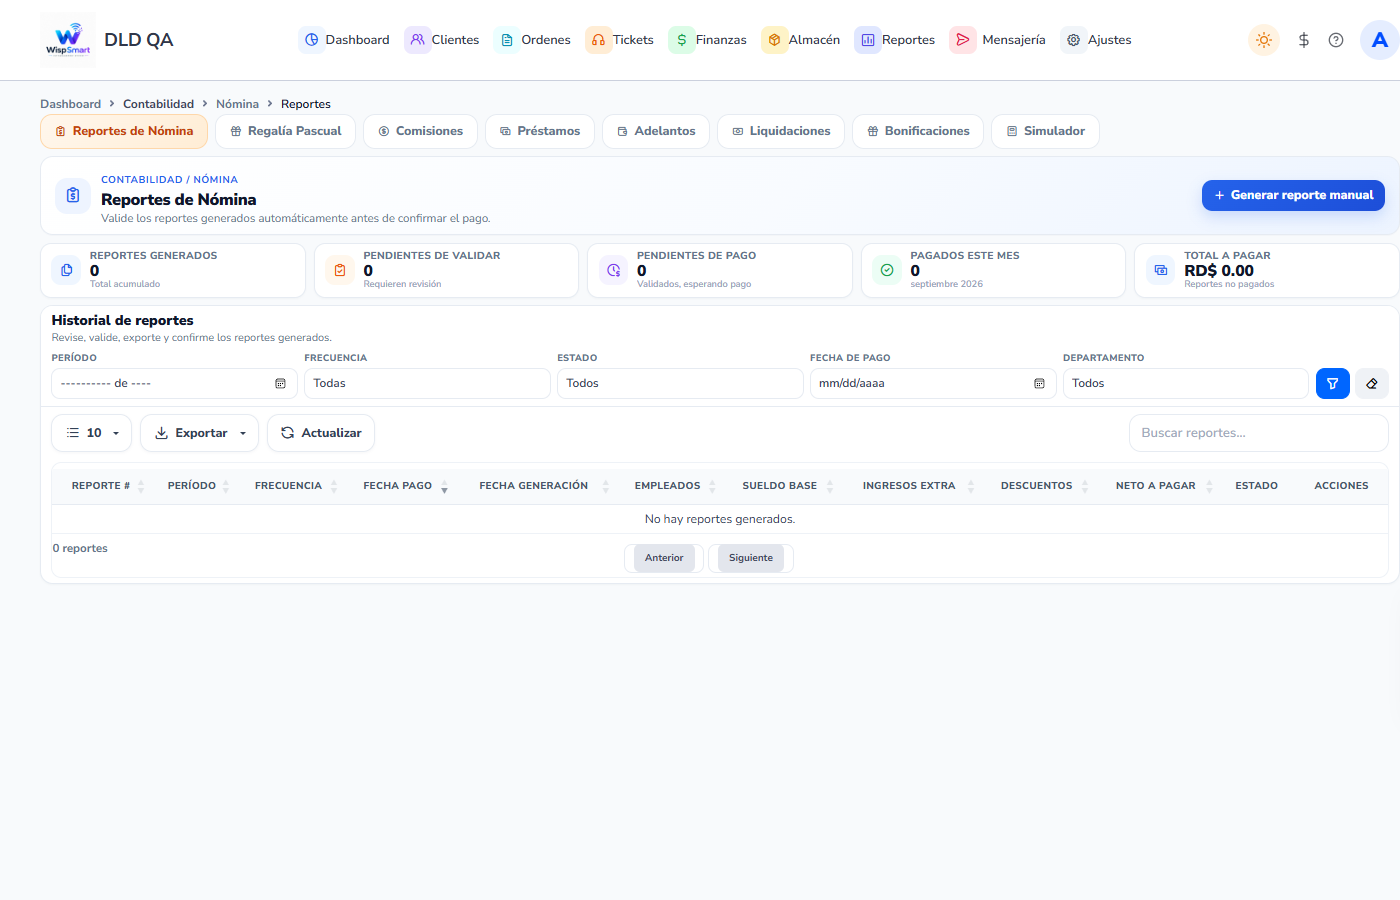Switch to the Liquidaciones tab

pyautogui.click(x=781, y=131)
